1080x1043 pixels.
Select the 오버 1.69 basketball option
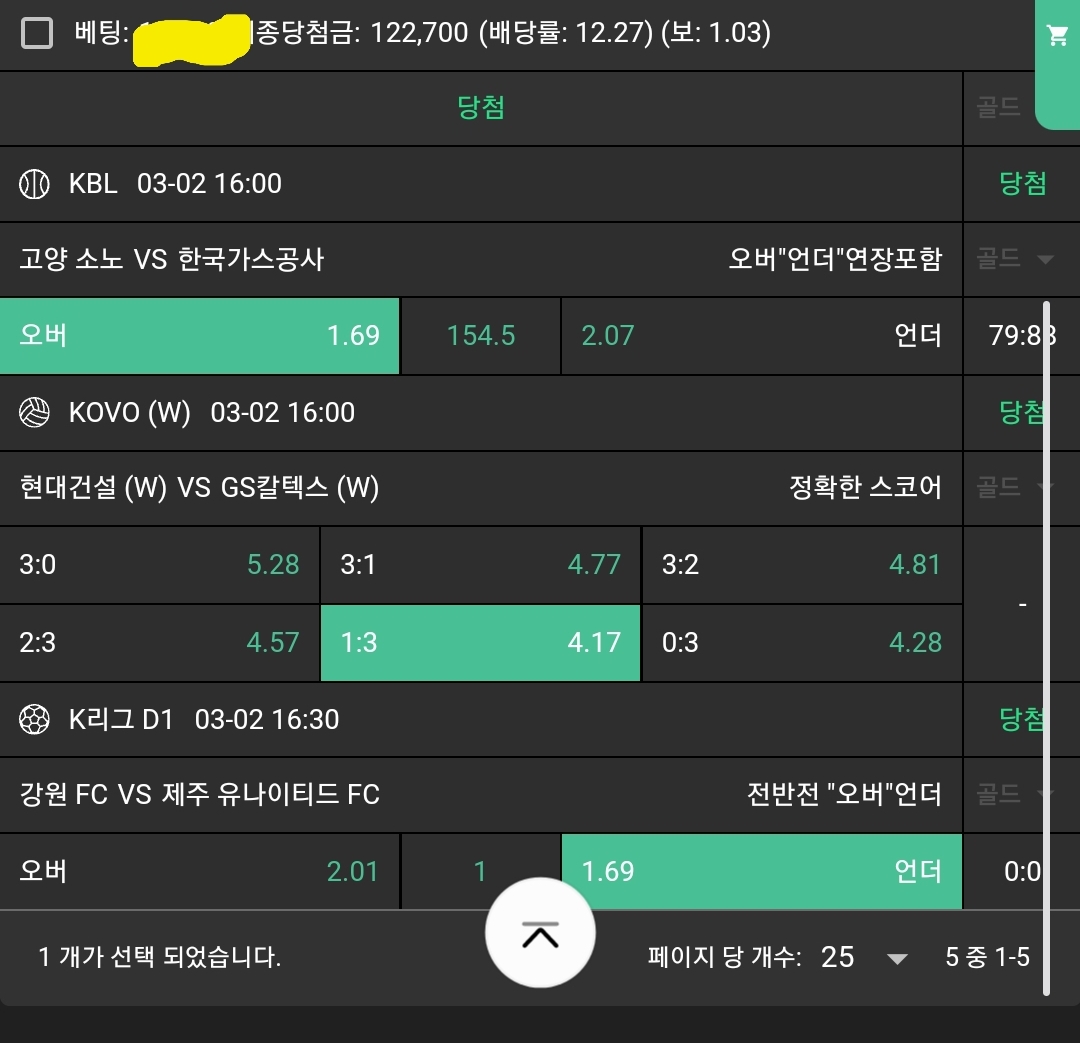point(200,336)
